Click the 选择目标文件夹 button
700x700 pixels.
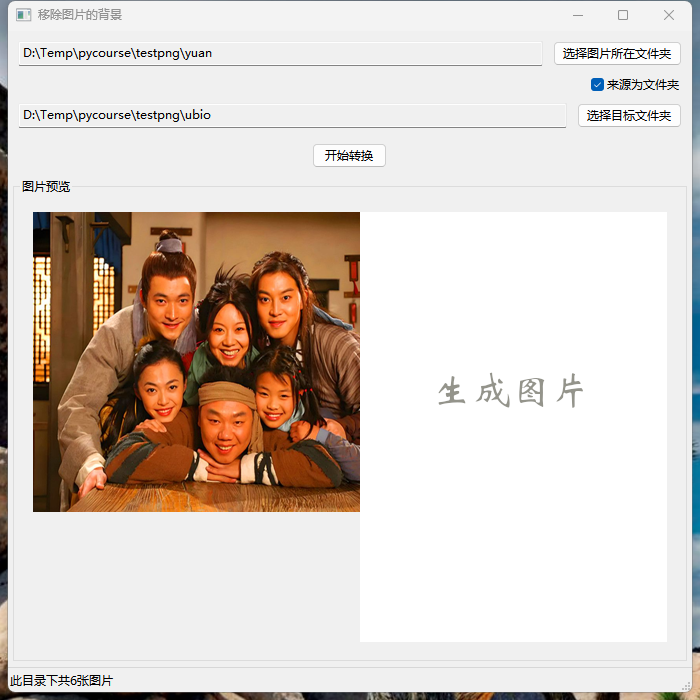(x=629, y=116)
